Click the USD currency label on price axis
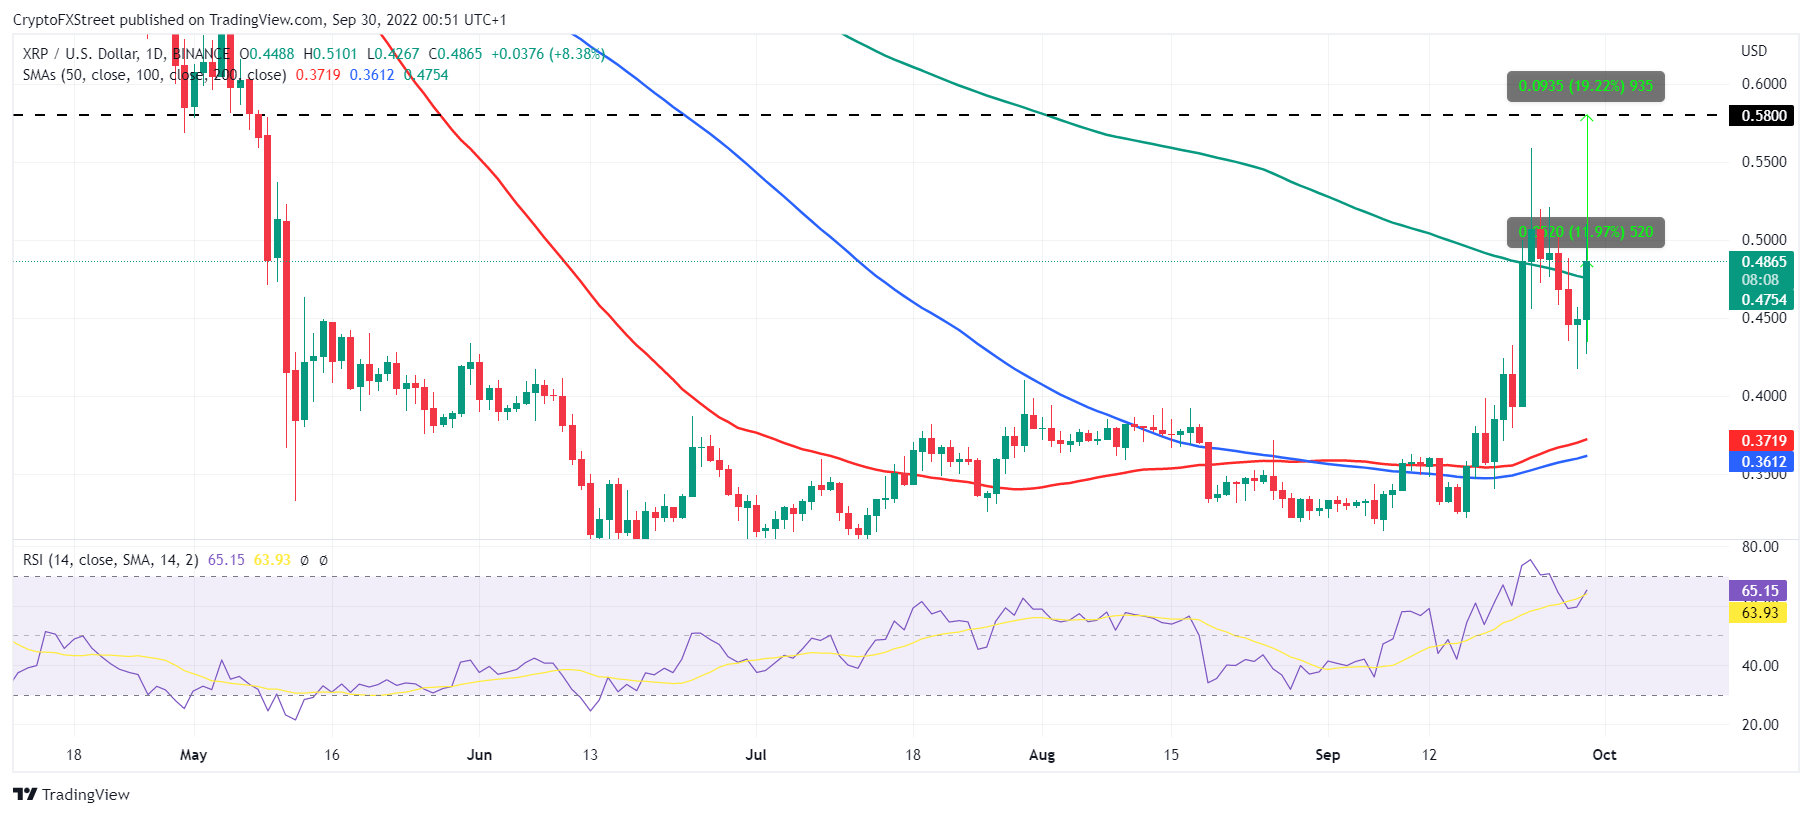The height and width of the screenshot is (816, 1812). (x=1754, y=51)
